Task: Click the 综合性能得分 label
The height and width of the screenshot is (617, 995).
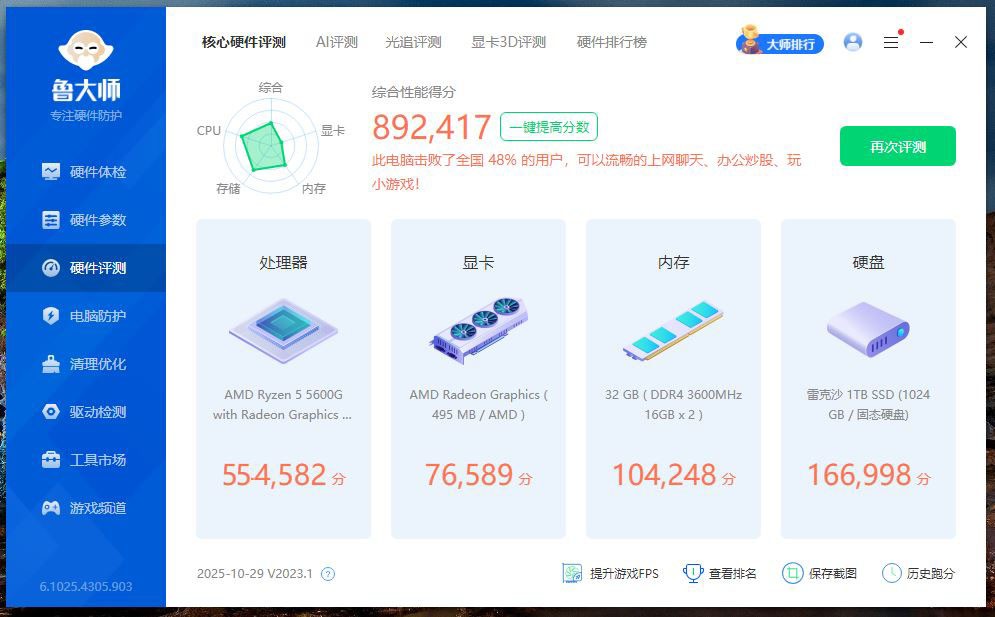Action: point(414,92)
